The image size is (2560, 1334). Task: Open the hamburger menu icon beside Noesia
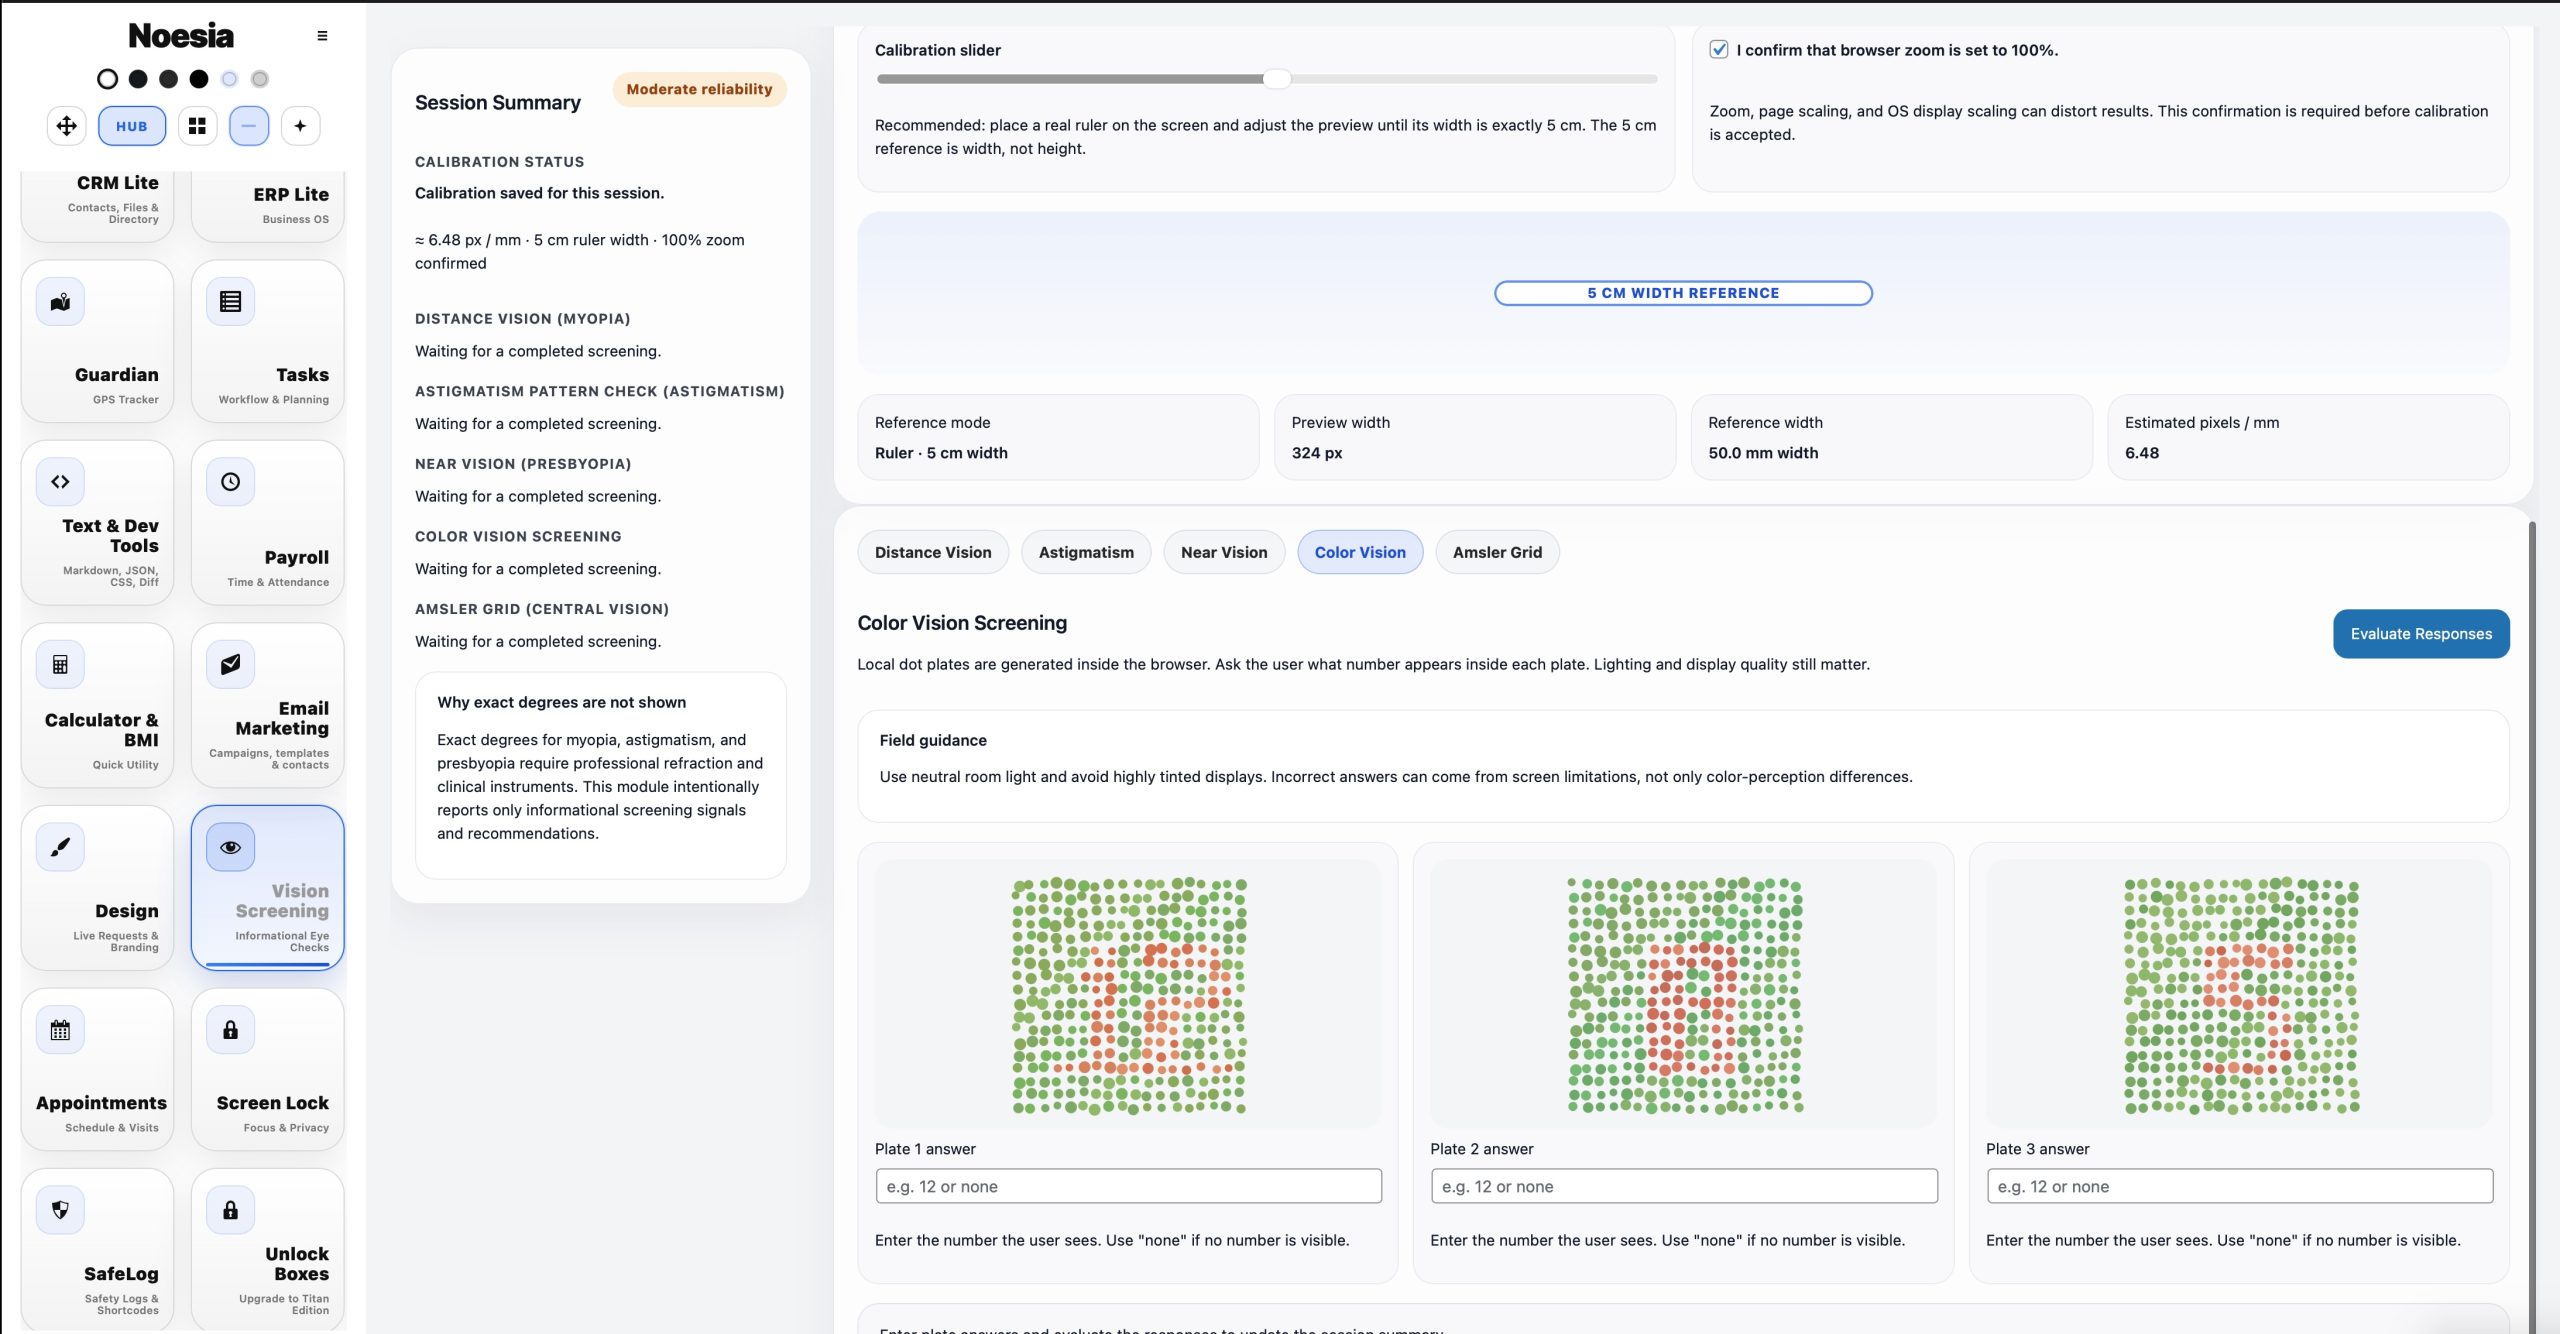click(x=322, y=36)
